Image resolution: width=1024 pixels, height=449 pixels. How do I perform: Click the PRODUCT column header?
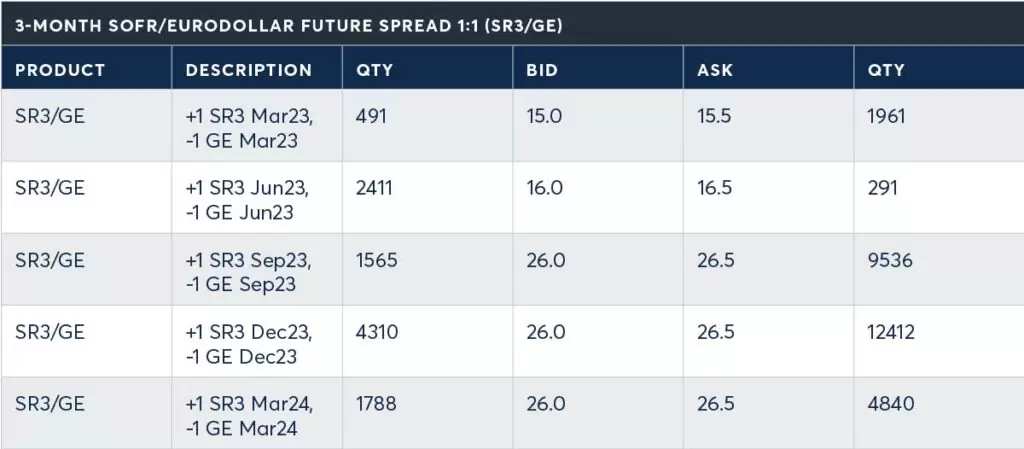pos(60,70)
